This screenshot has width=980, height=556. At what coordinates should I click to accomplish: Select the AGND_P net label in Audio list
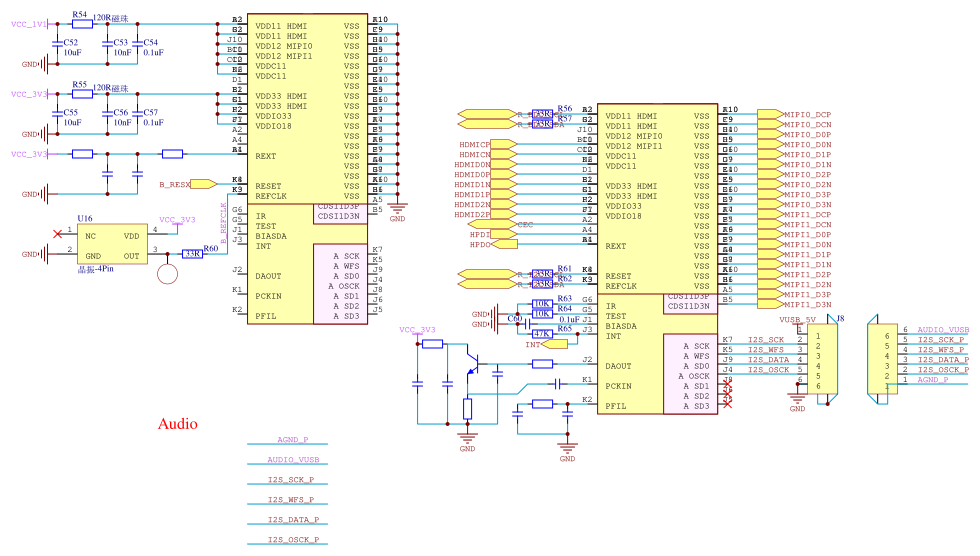(x=292, y=440)
